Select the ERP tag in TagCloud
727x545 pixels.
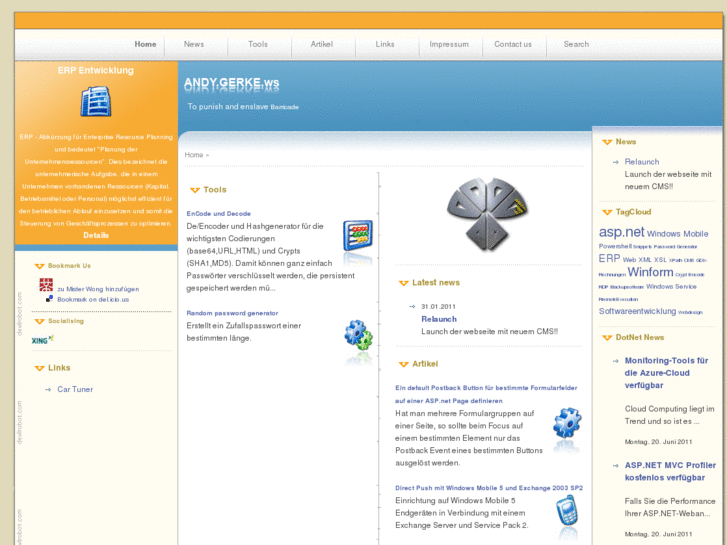(609, 258)
